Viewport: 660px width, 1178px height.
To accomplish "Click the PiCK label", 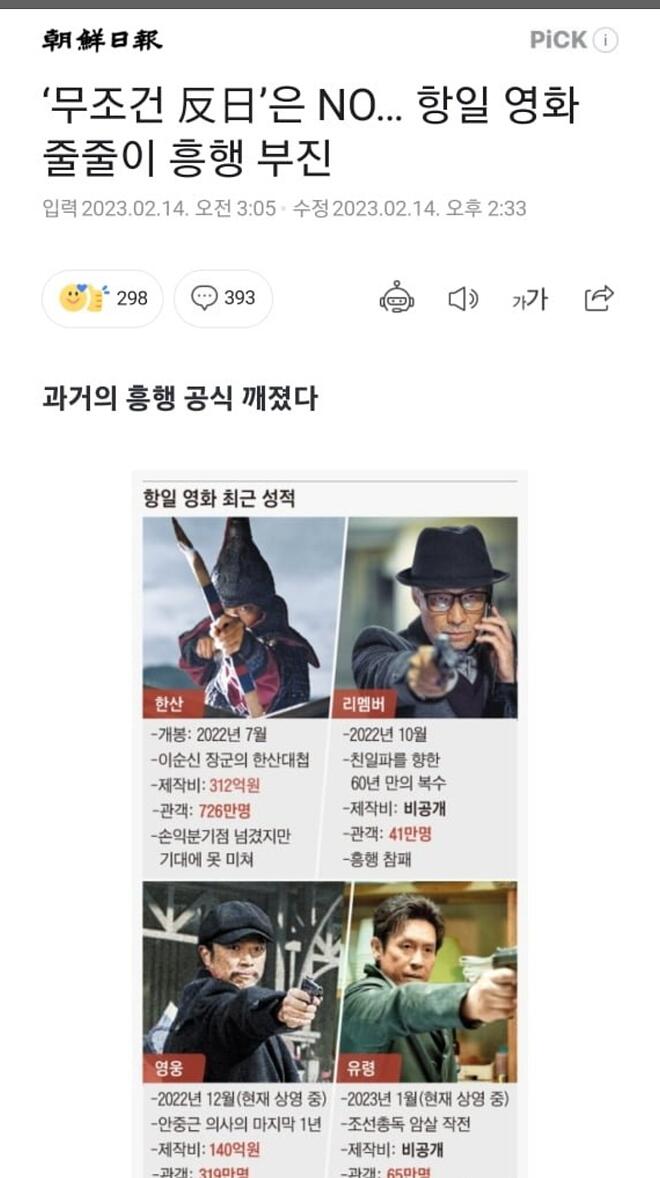I will pos(558,40).
